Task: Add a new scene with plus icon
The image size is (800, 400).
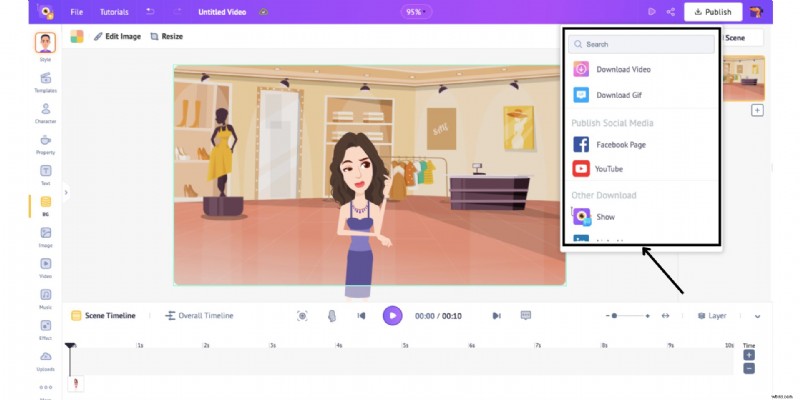Action: (x=757, y=110)
